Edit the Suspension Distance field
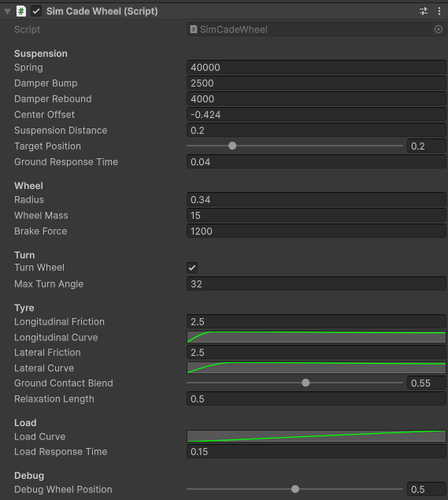This screenshot has width=448, height=500. click(x=316, y=130)
